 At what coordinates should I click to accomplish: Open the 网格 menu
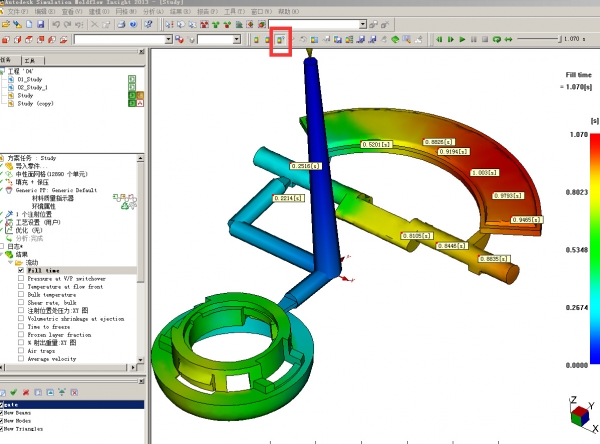click(126, 11)
